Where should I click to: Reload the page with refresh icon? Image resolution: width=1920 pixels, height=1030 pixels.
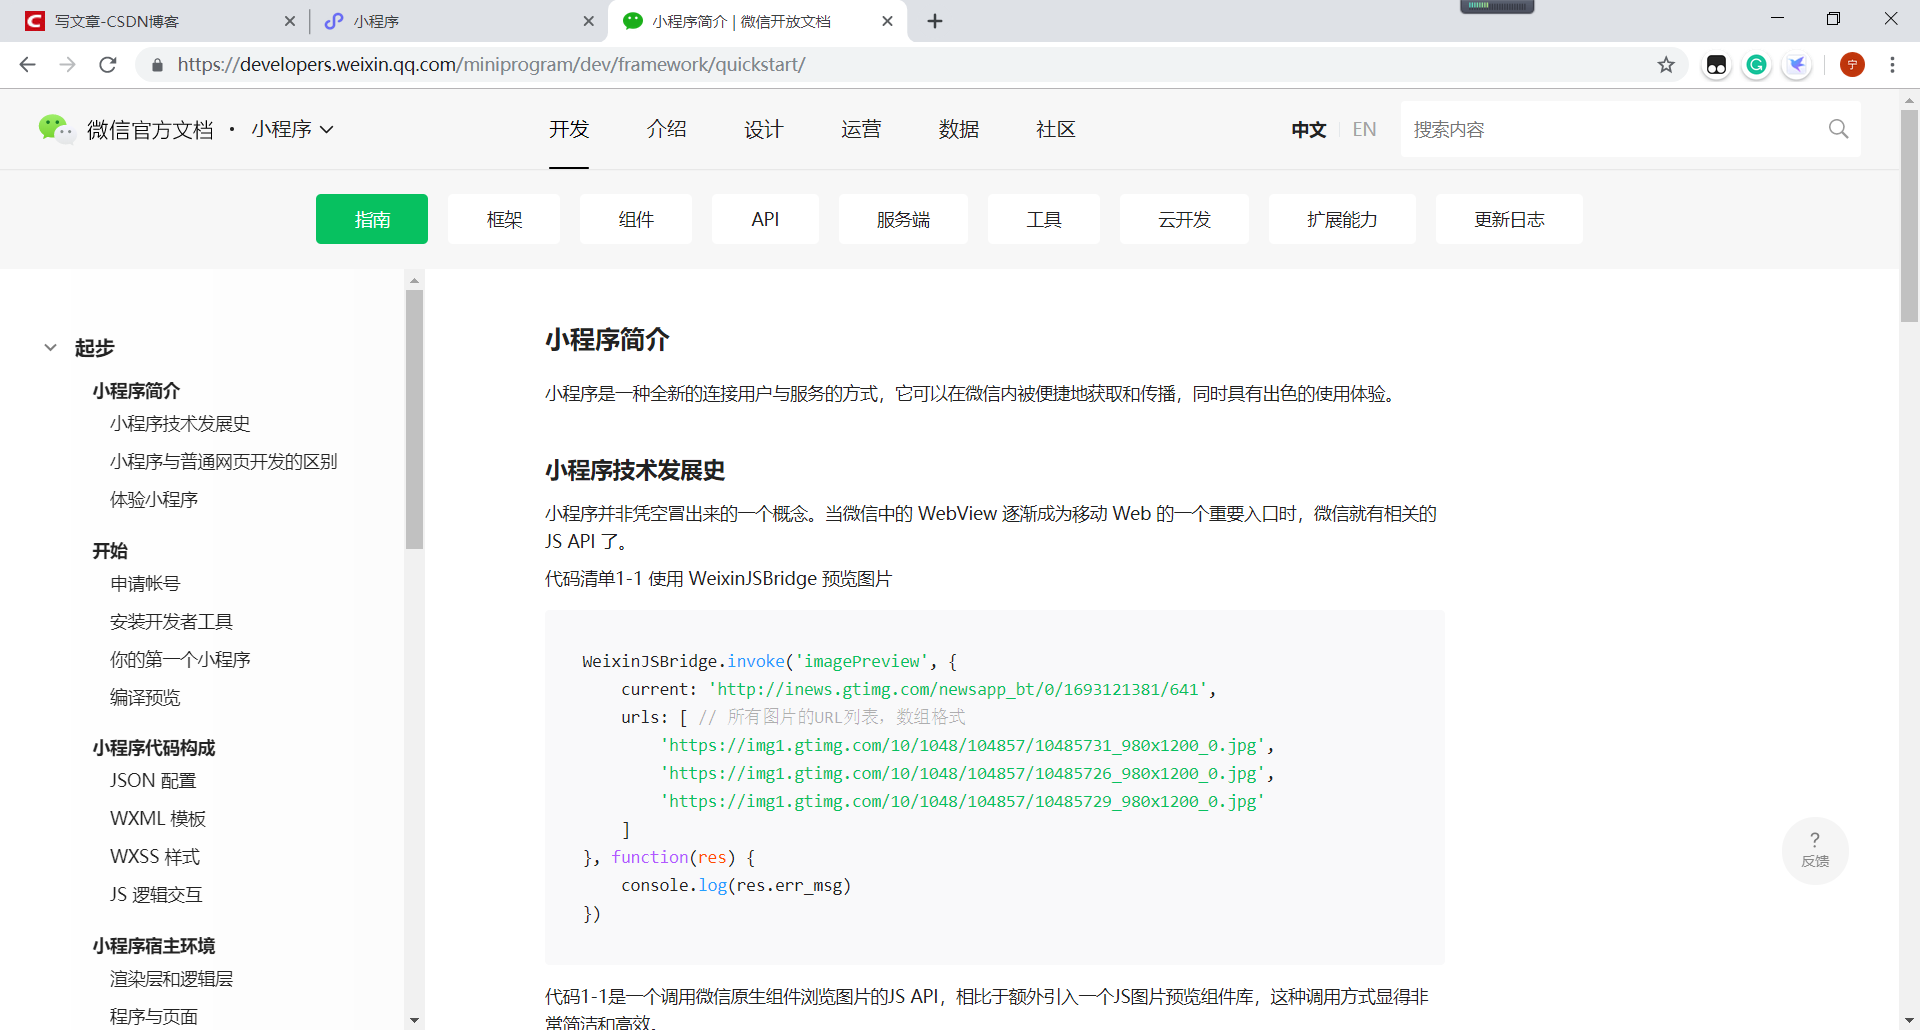pyautogui.click(x=108, y=65)
